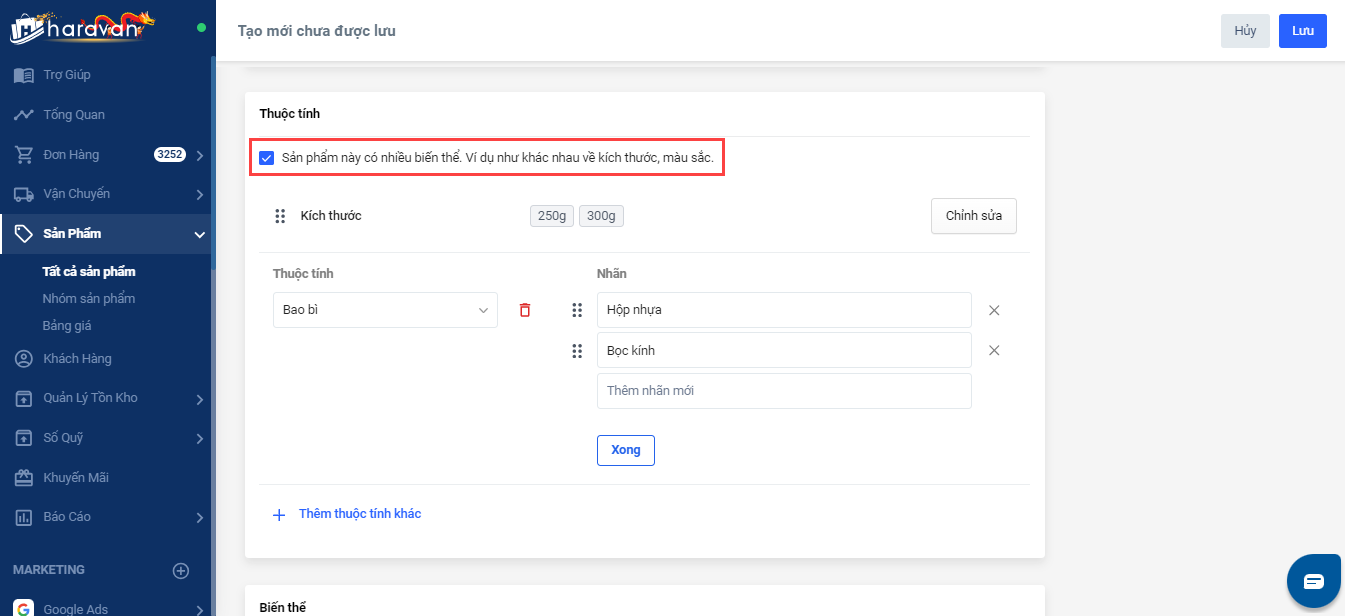Open the Bao bì attribute dropdown
This screenshot has height=616, width=1345.
point(385,310)
